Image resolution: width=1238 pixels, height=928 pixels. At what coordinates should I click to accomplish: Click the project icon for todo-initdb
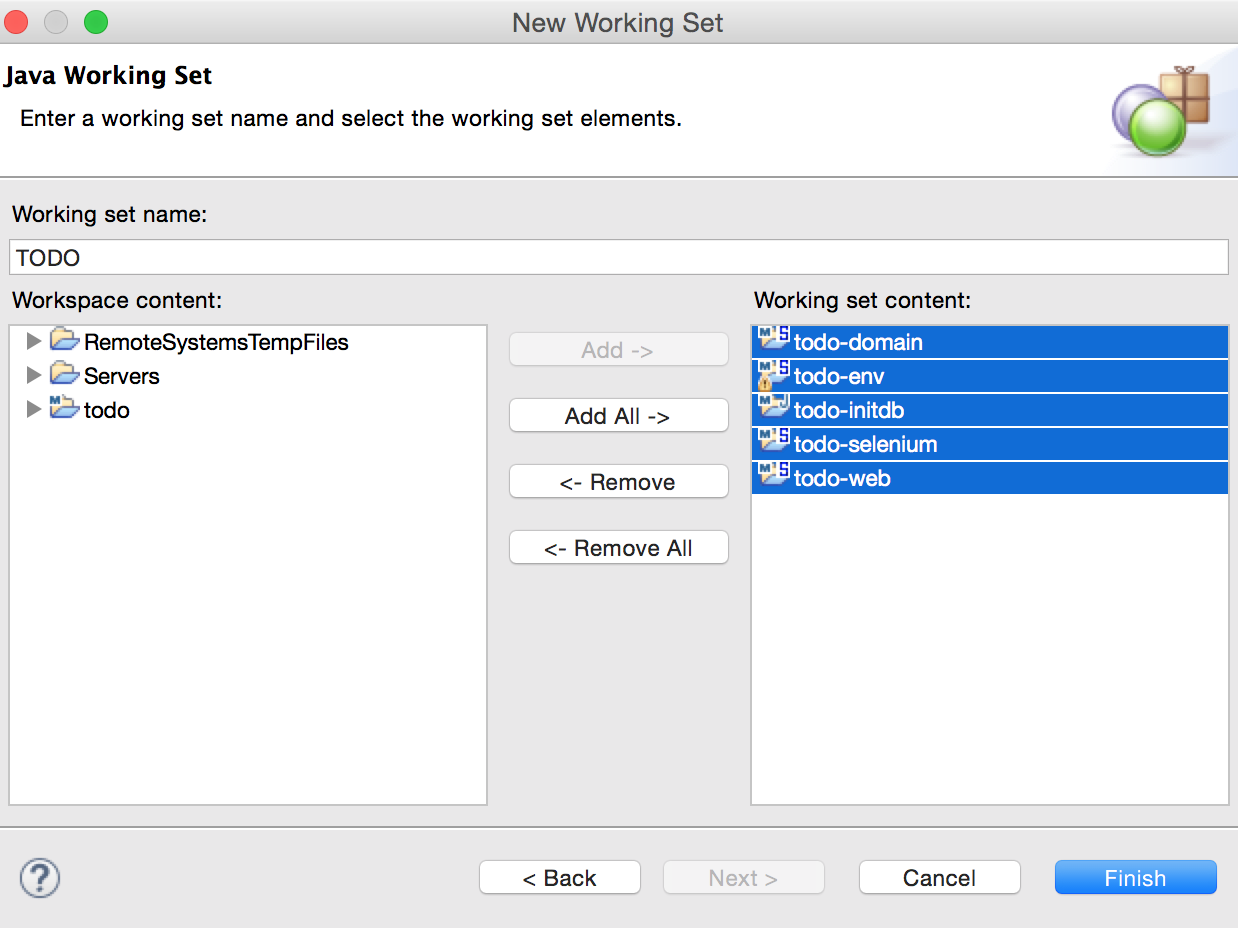pyautogui.click(x=773, y=410)
